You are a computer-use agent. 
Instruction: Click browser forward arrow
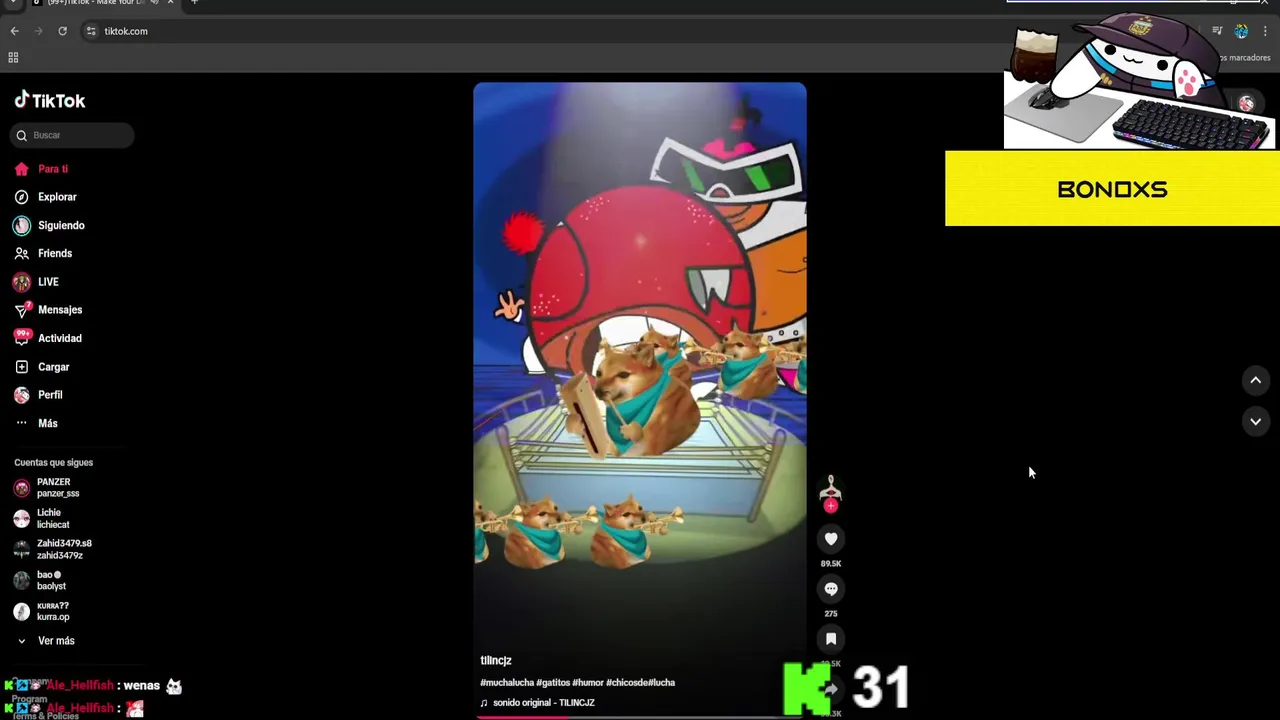pyautogui.click(x=39, y=31)
